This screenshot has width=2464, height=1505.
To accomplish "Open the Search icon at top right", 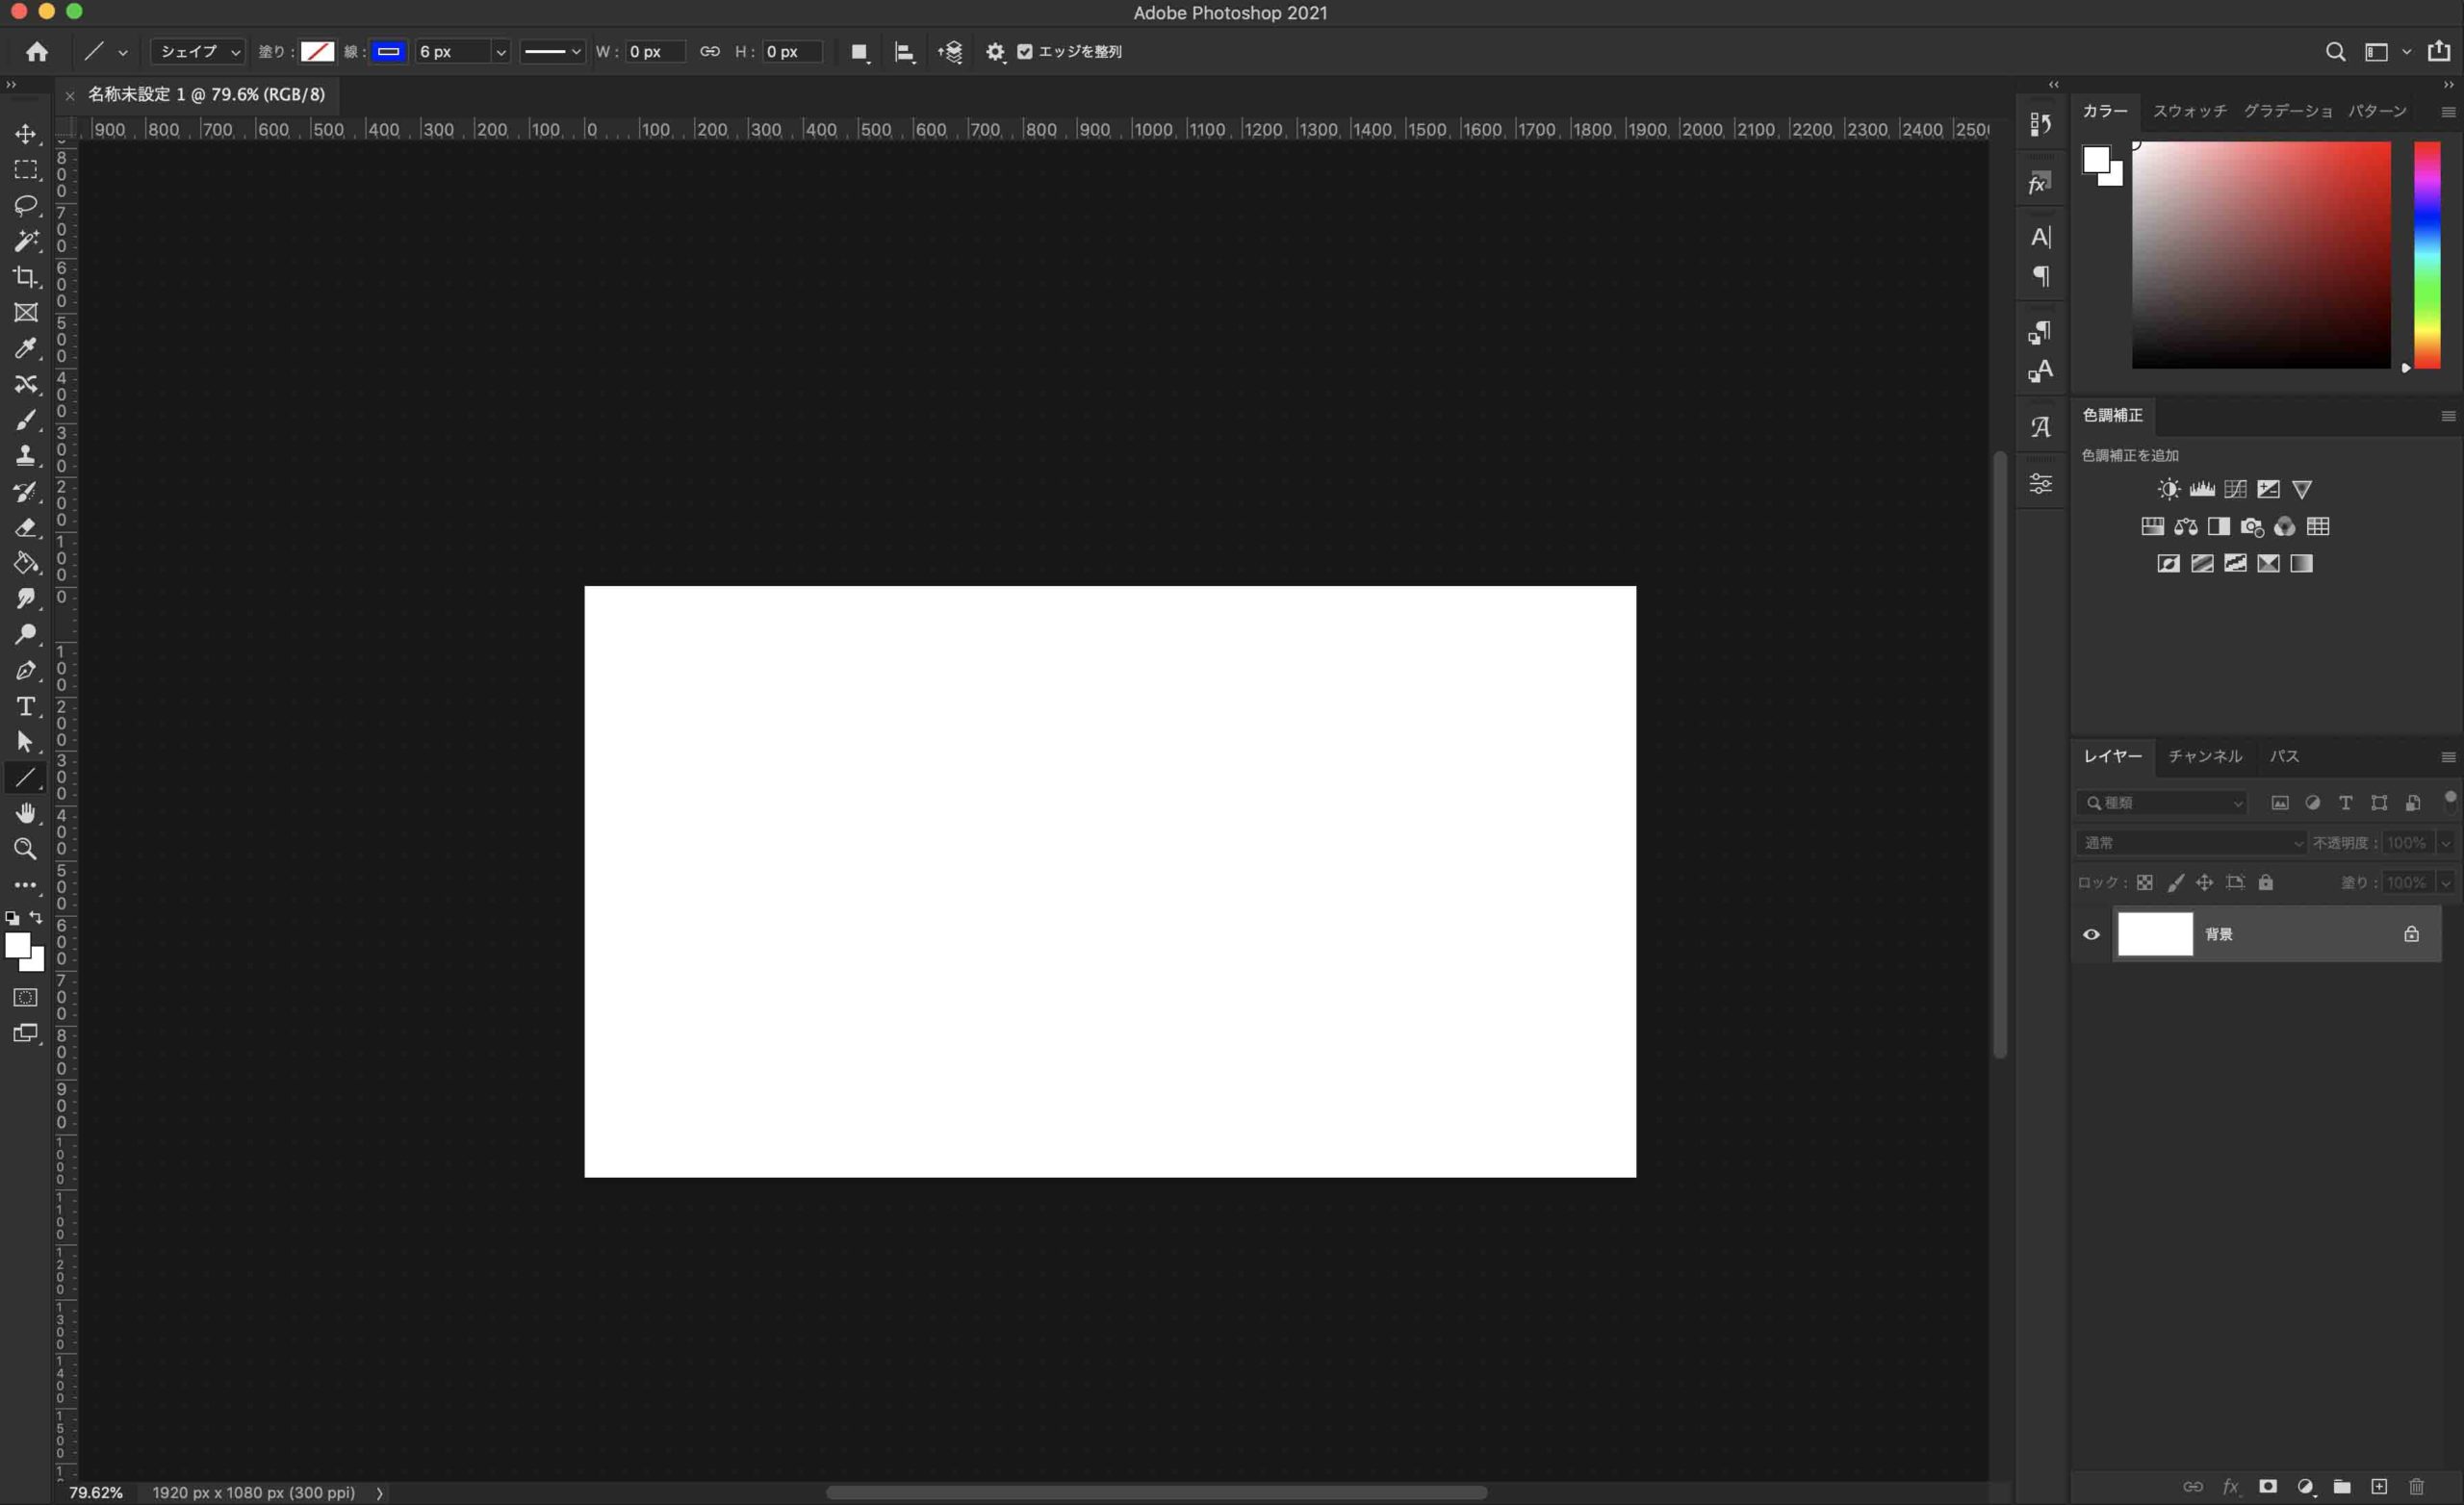I will (2335, 52).
